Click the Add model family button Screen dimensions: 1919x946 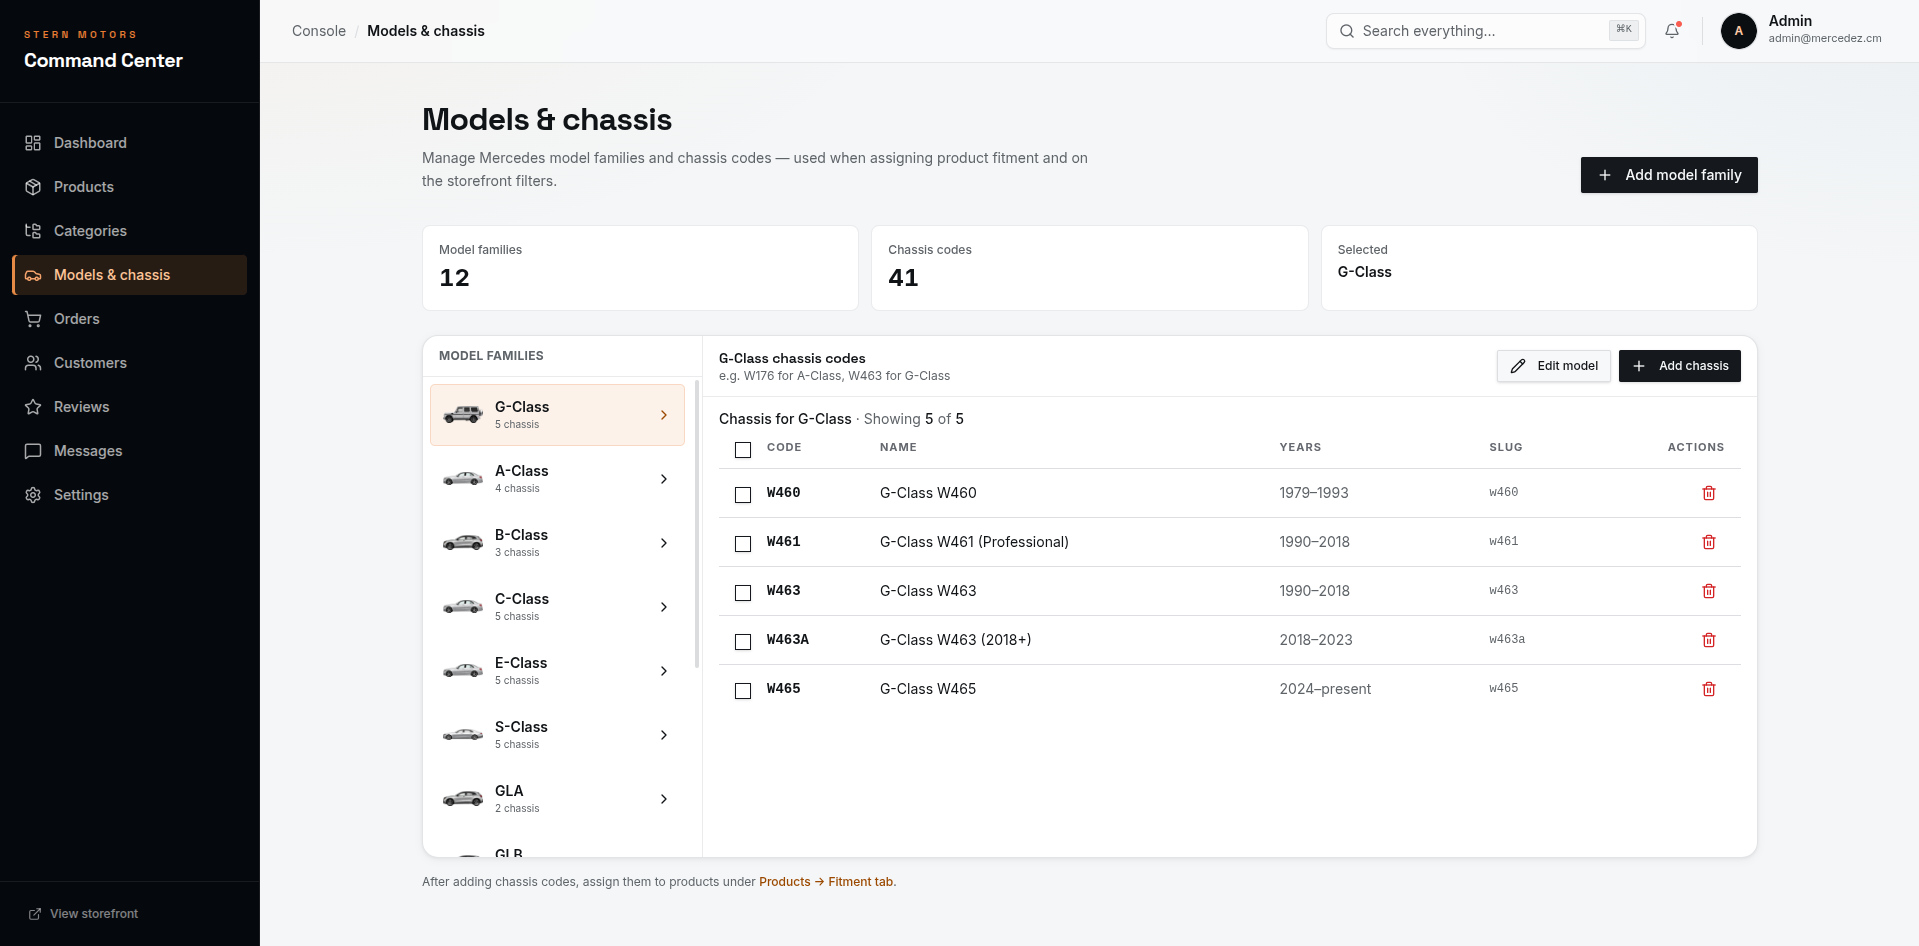point(1669,175)
